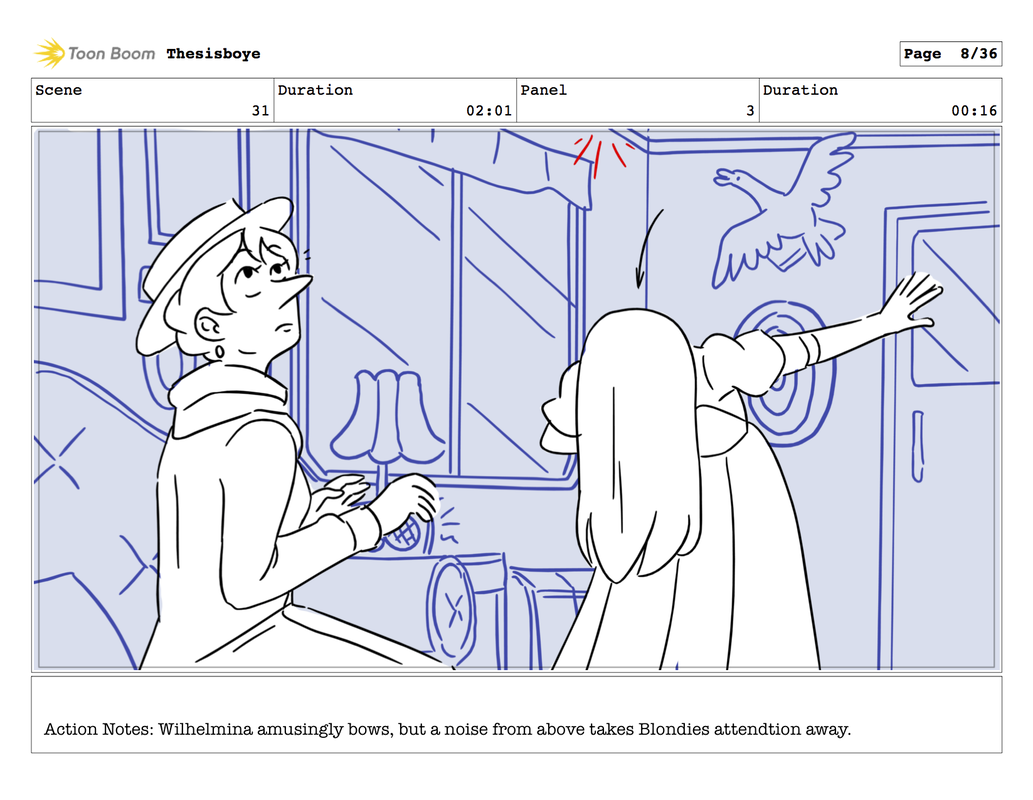This screenshot has height=800, width=1033.
Task: Click the 'Page 8/36' indicator box
Action: click(951, 53)
